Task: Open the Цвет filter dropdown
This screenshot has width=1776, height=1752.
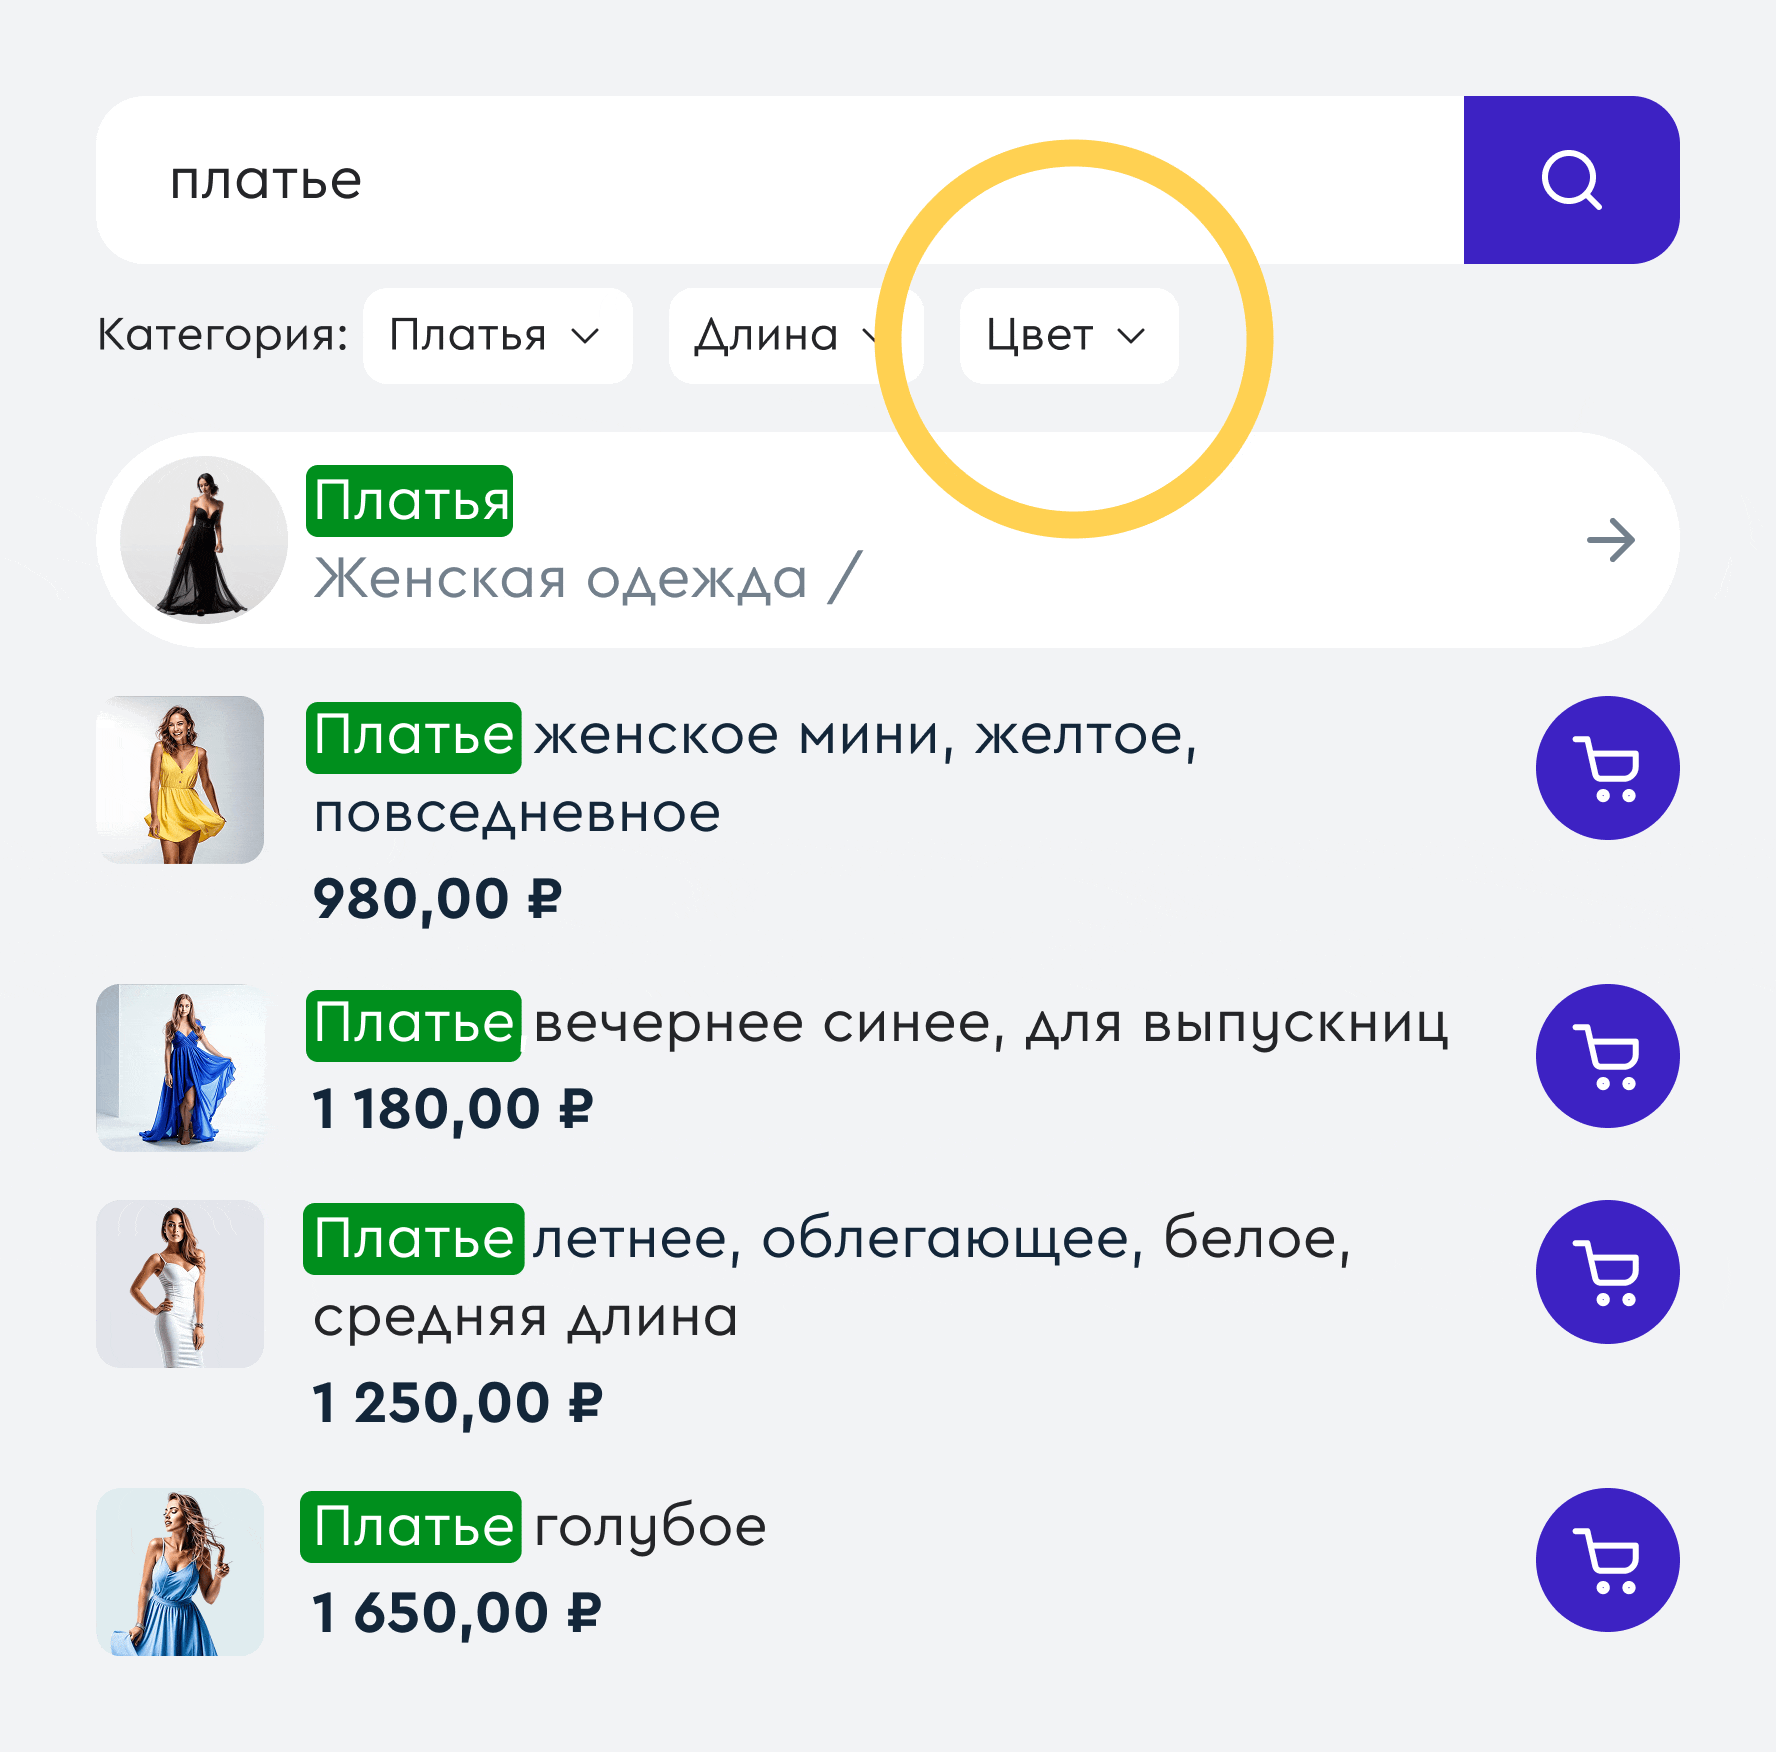Action: tap(1068, 336)
